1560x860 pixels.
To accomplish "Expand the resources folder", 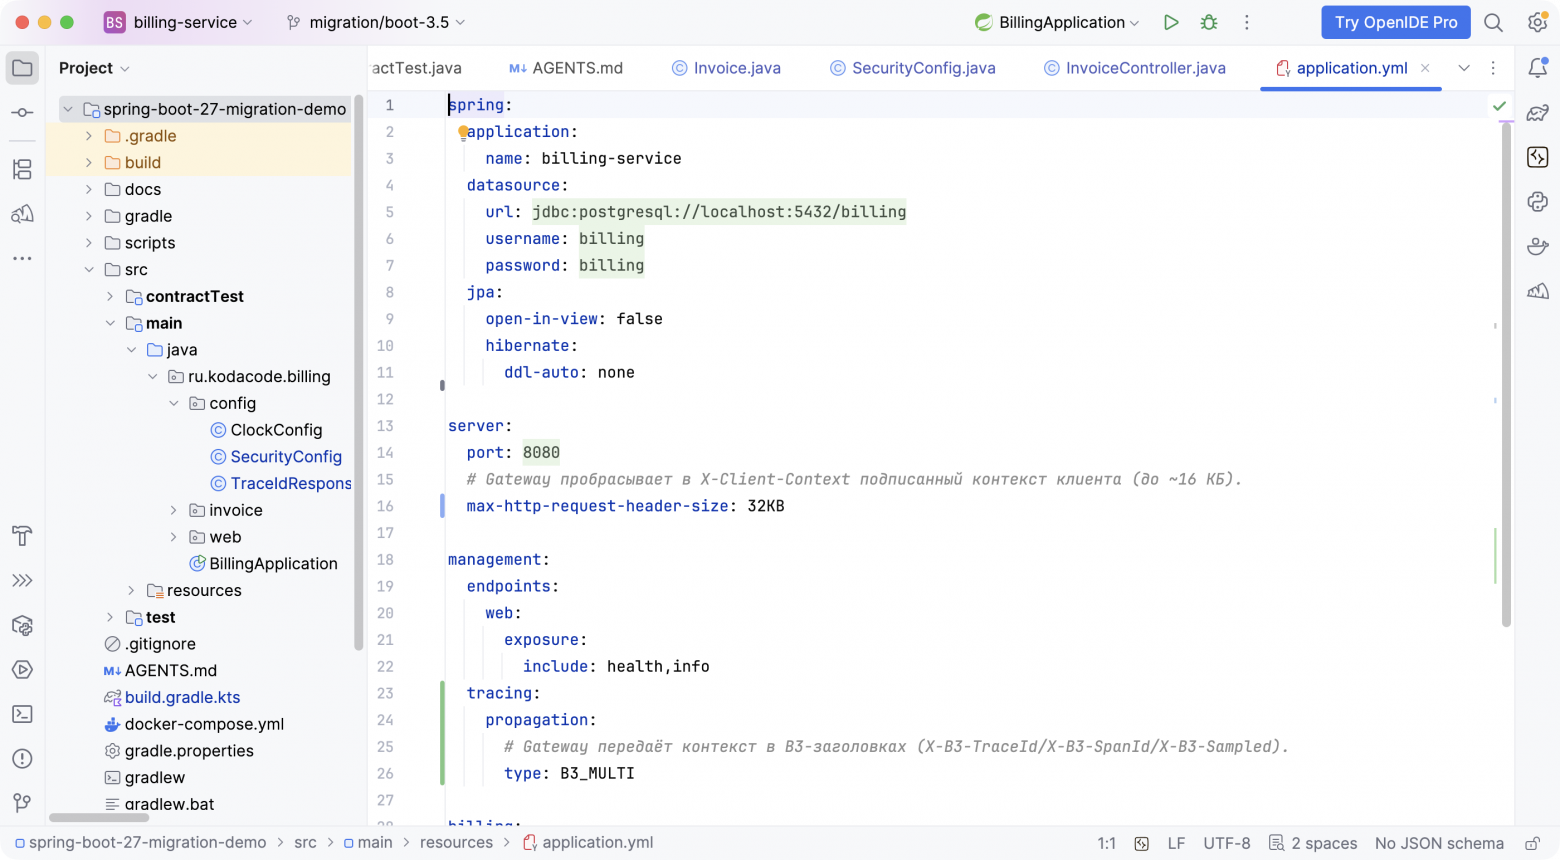I will [x=131, y=591].
